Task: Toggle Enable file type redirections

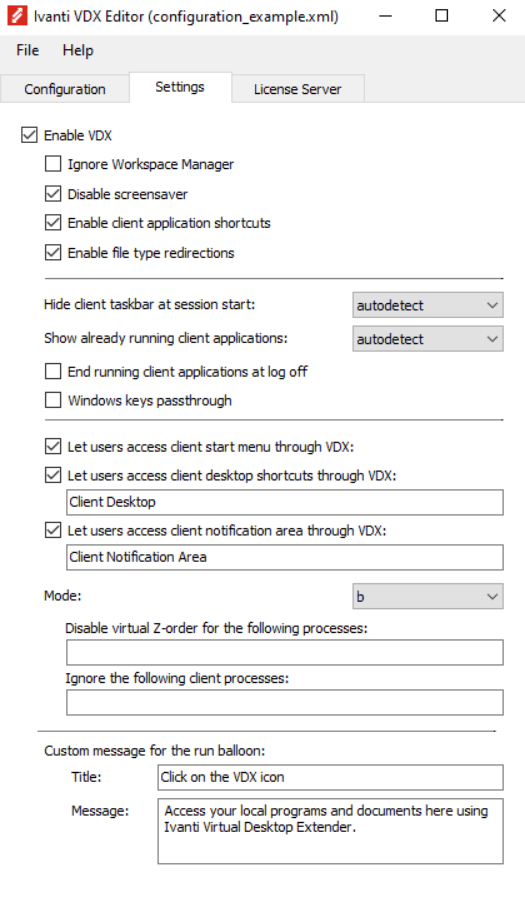Action: click(53, 253)
